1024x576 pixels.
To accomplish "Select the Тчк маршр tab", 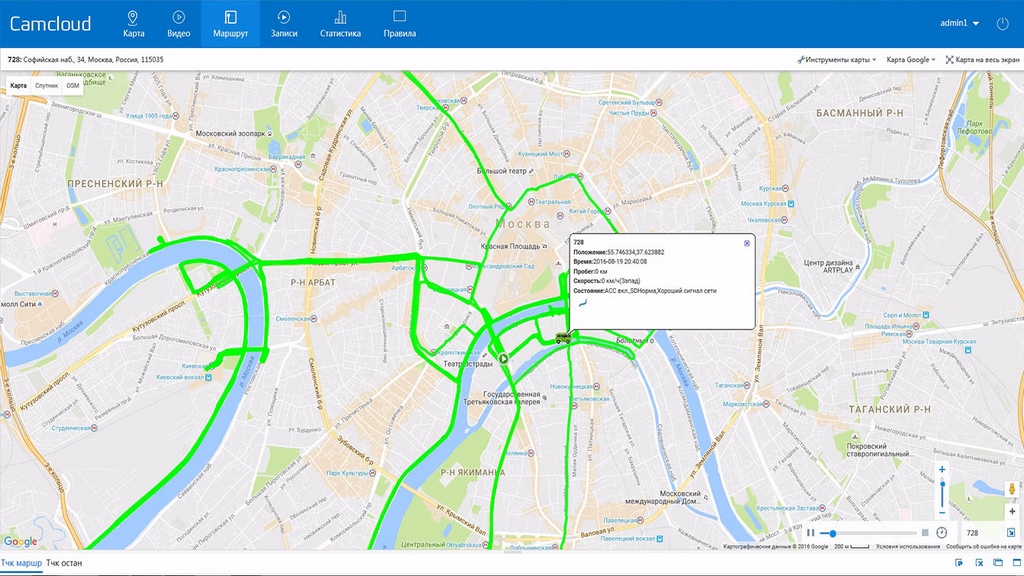I will (x=21, y=564).
